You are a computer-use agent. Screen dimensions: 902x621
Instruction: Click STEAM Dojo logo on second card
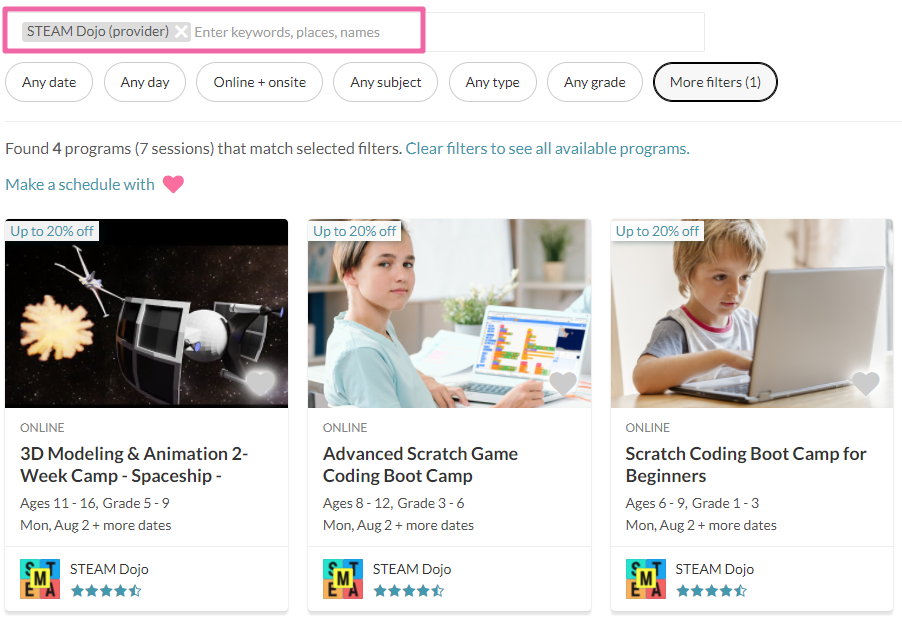[x=343, y=579]
